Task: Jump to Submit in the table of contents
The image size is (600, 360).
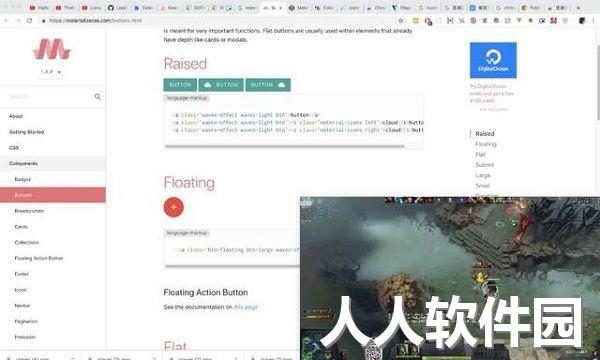Action: click(x=484, y=165)
